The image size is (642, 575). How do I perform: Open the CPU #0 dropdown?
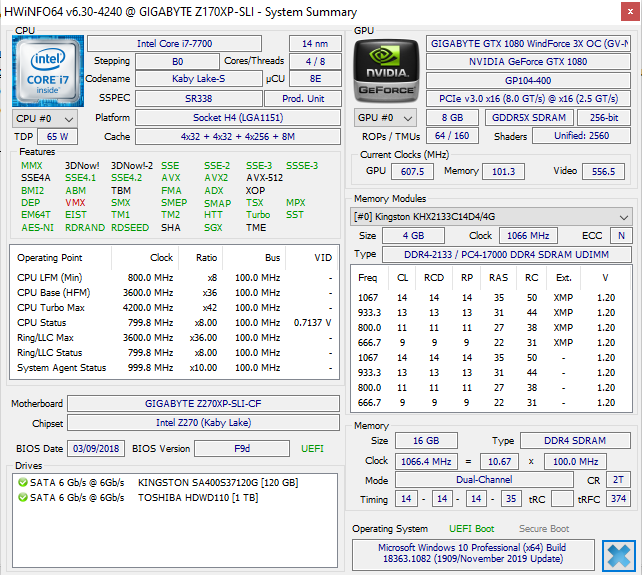pyautogui.click(x=45, y=119)
